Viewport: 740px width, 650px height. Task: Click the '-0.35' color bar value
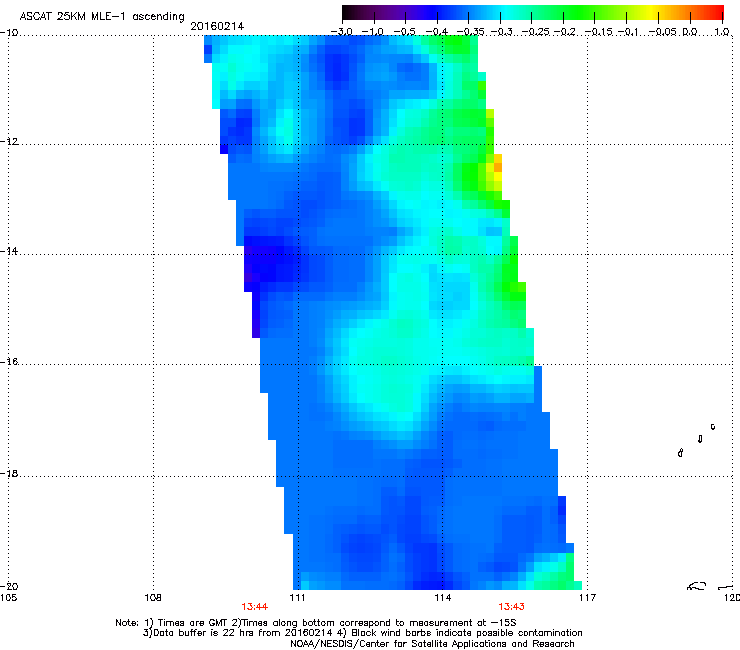point(471,32)
